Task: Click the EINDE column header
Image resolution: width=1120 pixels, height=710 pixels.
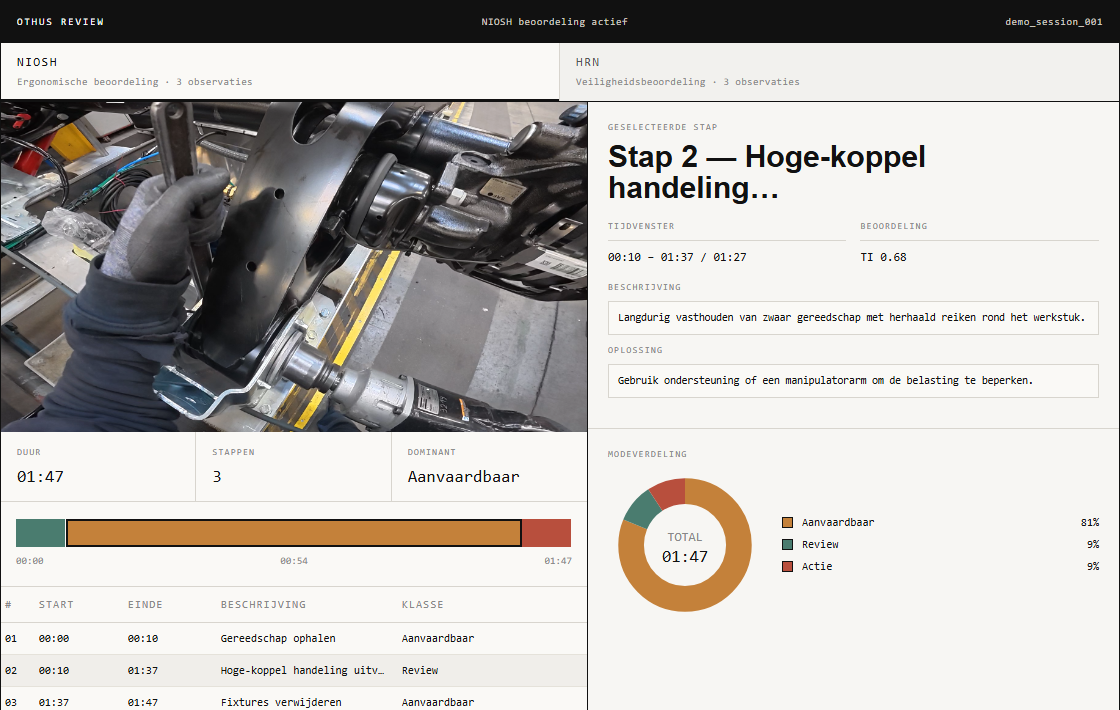Action: pos(145,604)
